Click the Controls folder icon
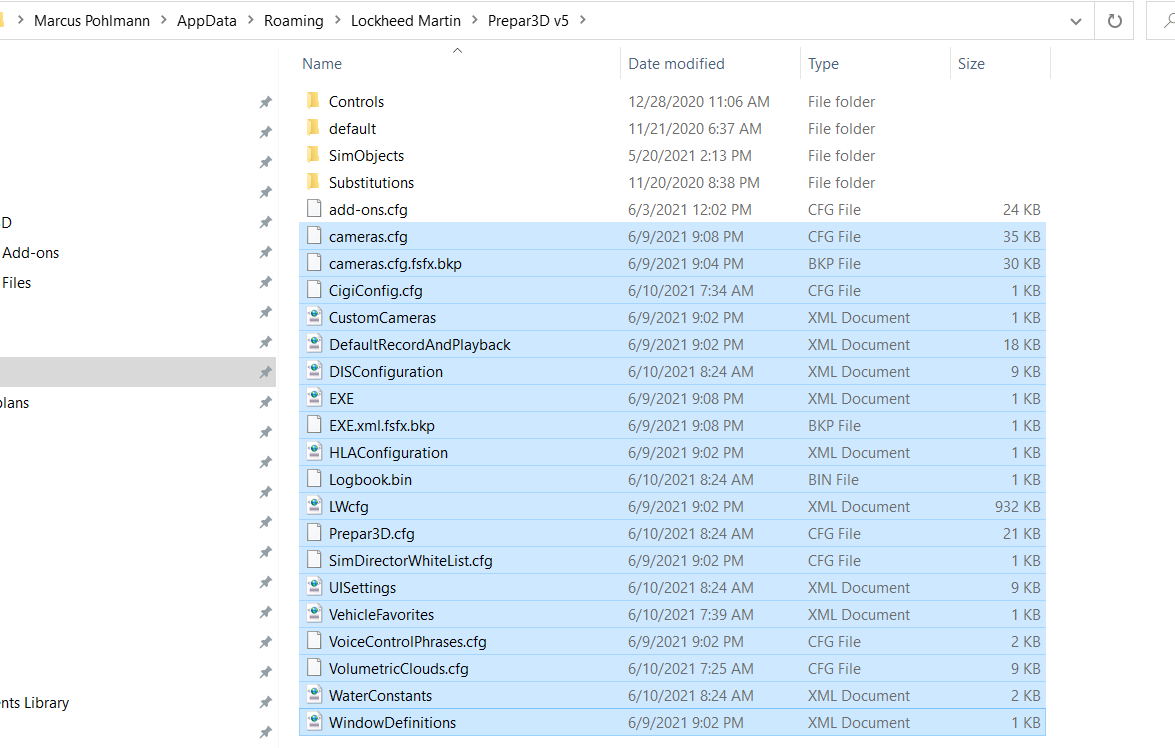 pyautogui.click(x=314, y=100)
